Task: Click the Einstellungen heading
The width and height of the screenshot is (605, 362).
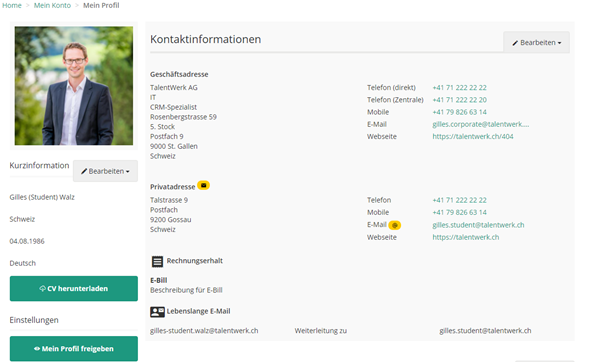Action: [34, 320]
